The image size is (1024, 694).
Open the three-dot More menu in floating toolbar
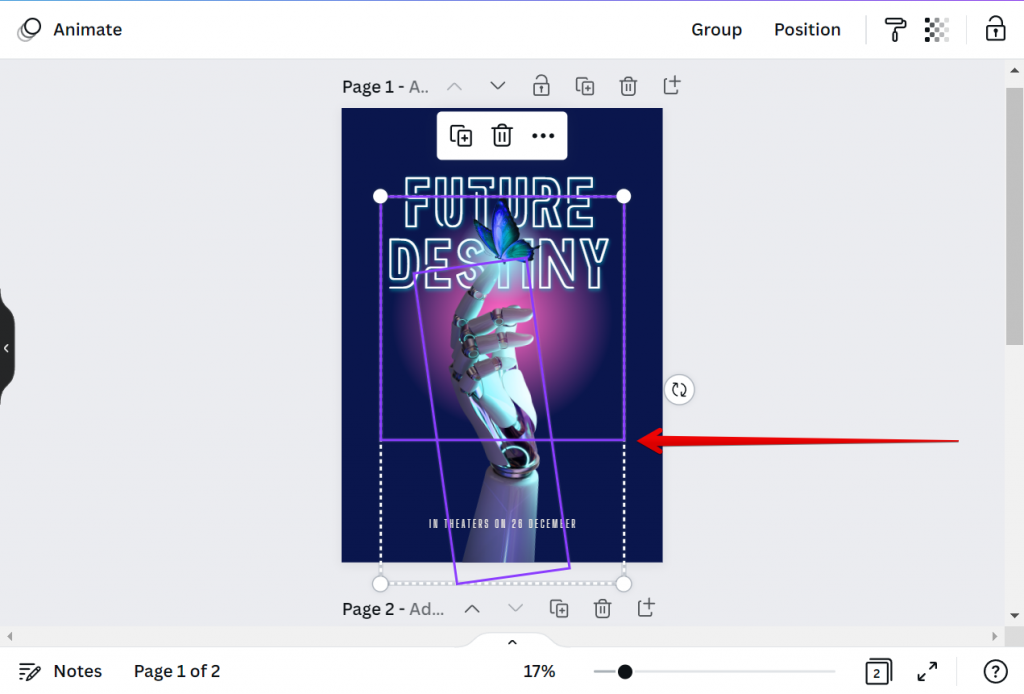[x=543, y=136]
